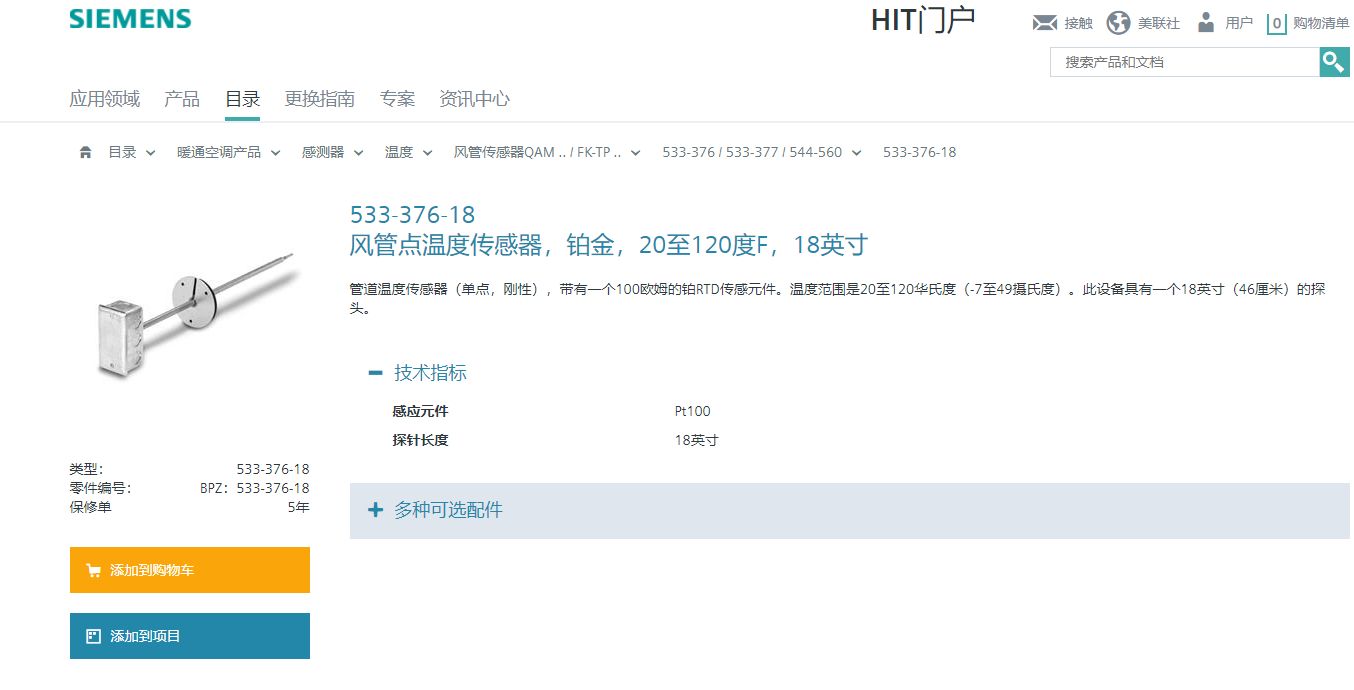Viewport: 1354px width, 690px height.
Task: Click the user profile icon
Action: pos(1206,23)
